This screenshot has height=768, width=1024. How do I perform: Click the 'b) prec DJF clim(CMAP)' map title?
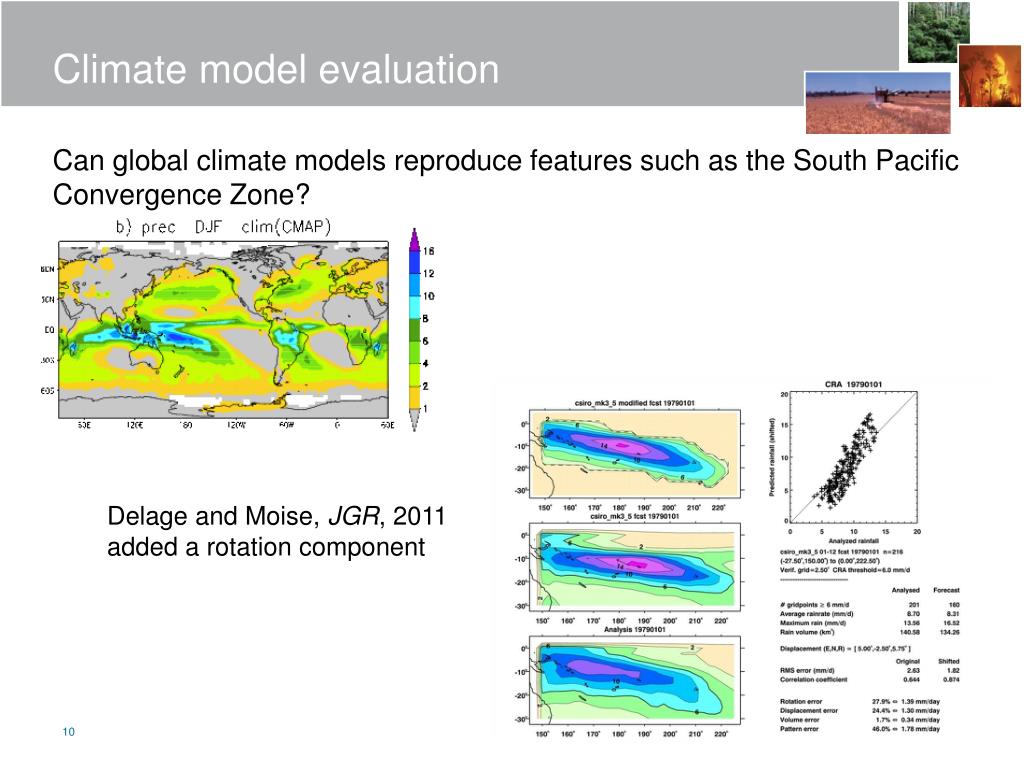click(x=223, y=227)
